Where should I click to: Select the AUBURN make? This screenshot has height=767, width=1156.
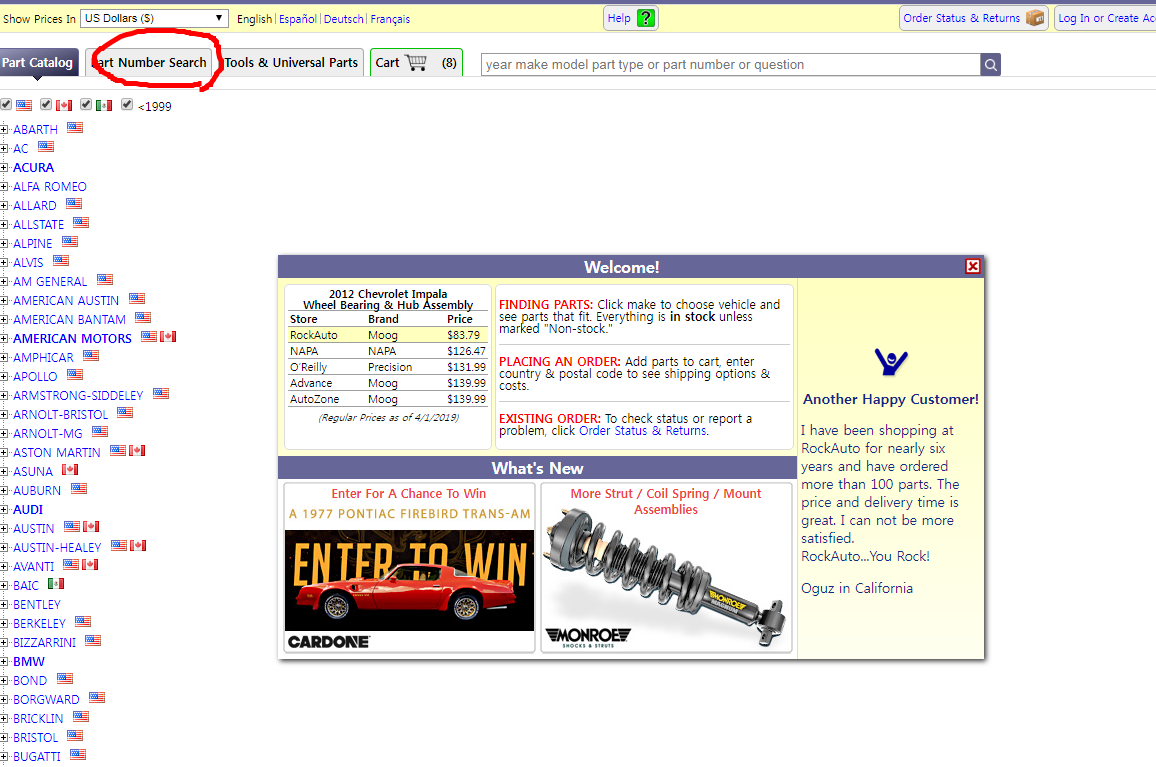click(37, 490)
